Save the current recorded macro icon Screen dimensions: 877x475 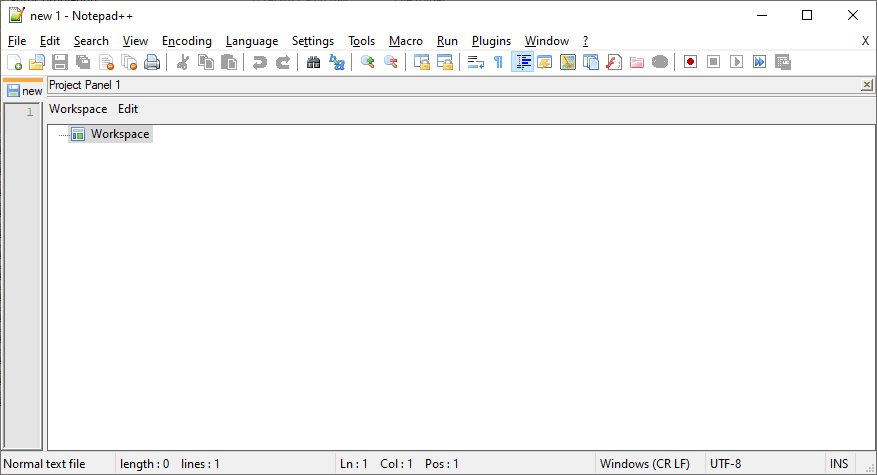point(783,62)
